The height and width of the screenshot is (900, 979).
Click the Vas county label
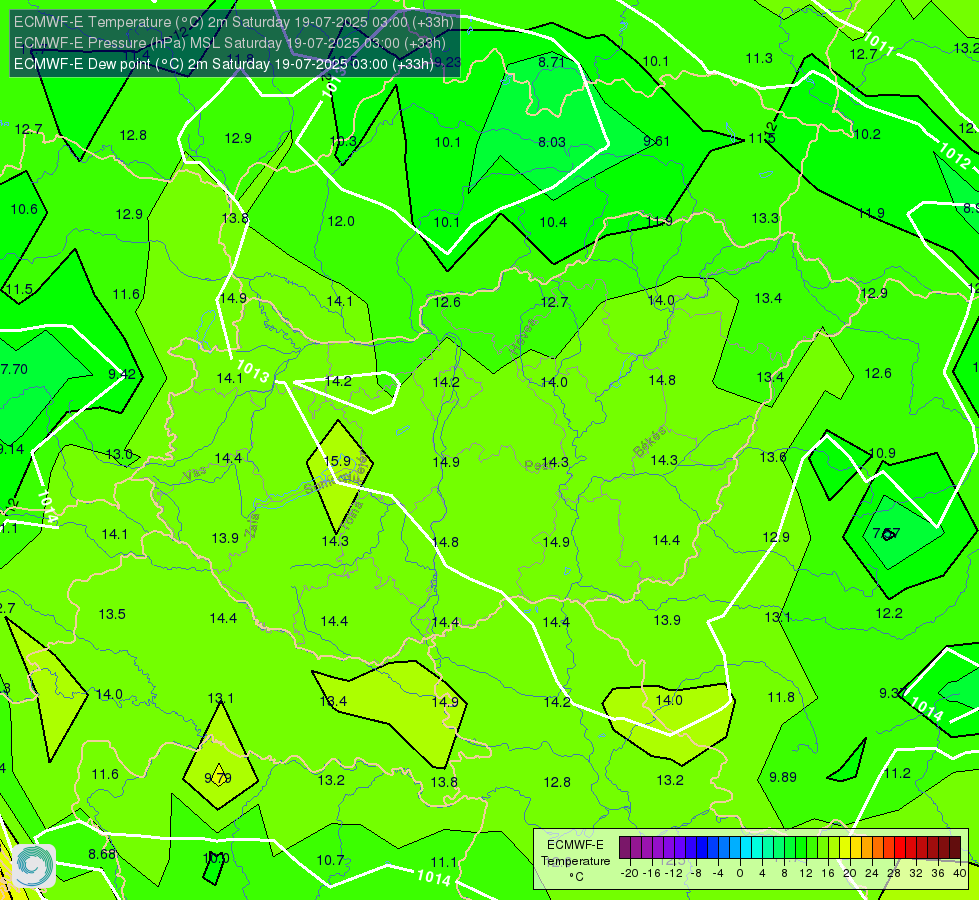tap(195, 475)
